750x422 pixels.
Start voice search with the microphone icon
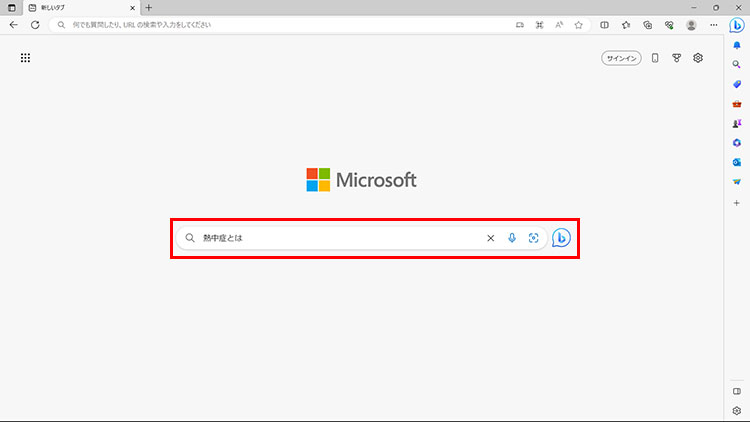[x=512, y=238]
